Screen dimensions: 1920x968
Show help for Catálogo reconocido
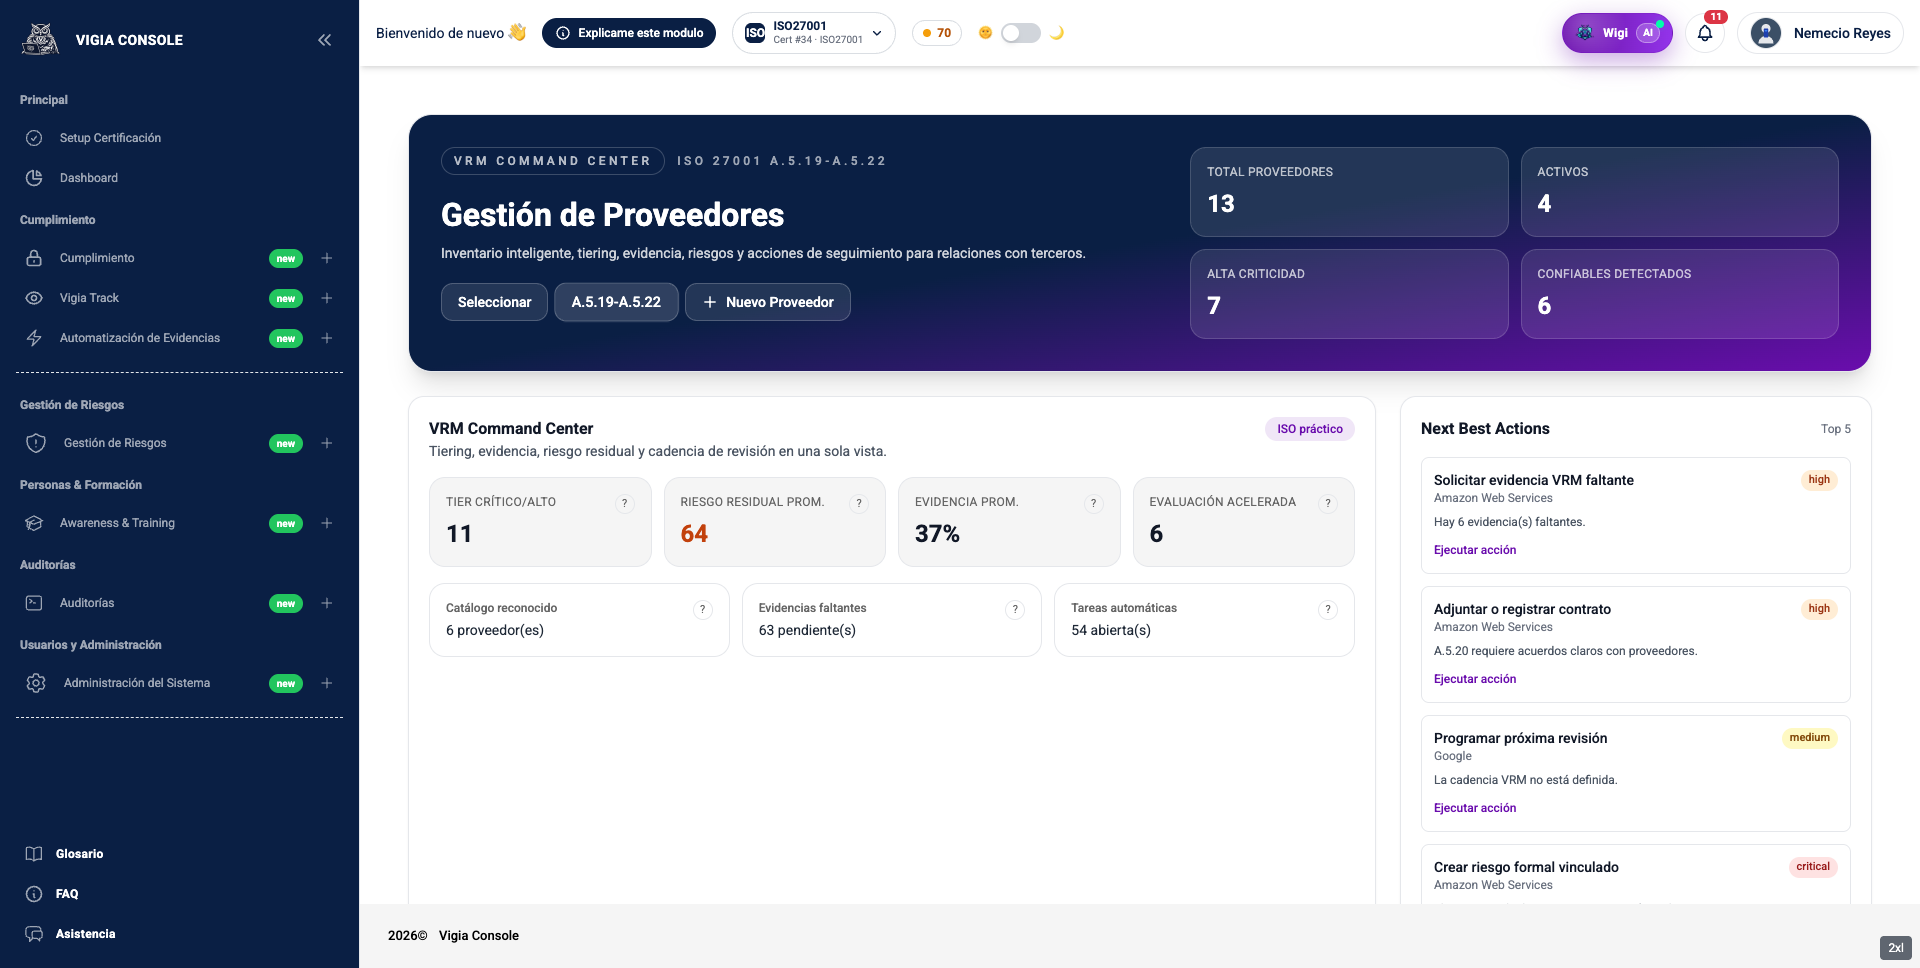[703, 609]
